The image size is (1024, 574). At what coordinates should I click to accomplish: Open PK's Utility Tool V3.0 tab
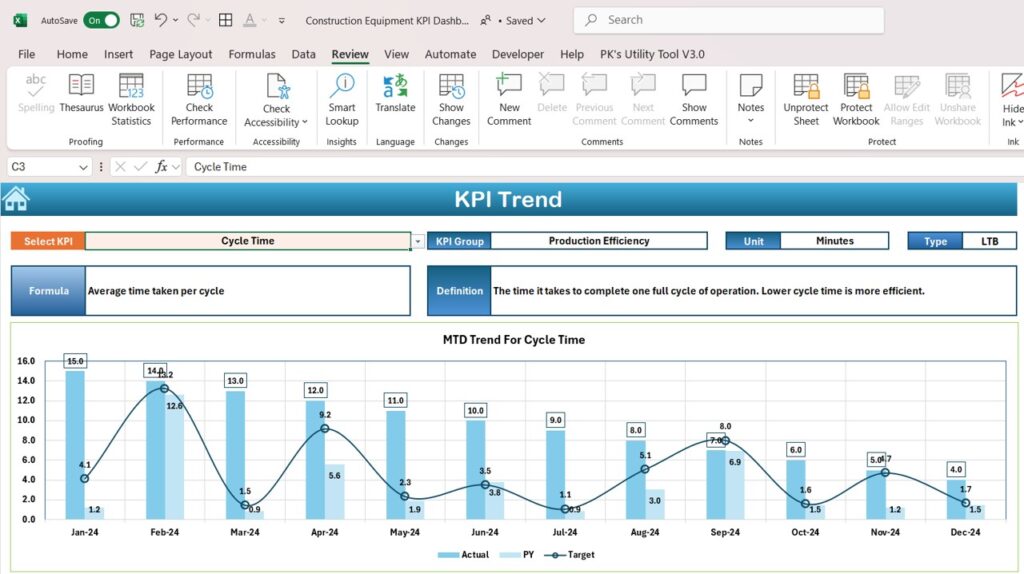point(652,54)
